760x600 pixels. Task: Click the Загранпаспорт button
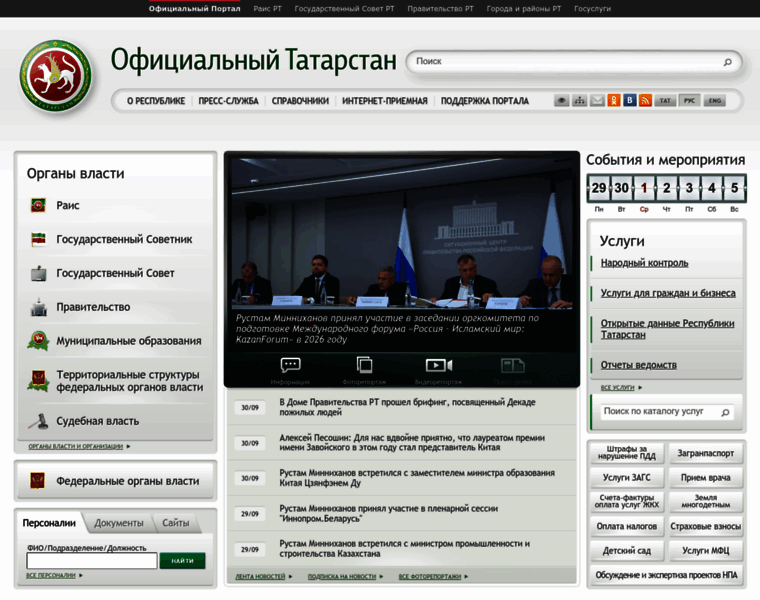point(705,453)
